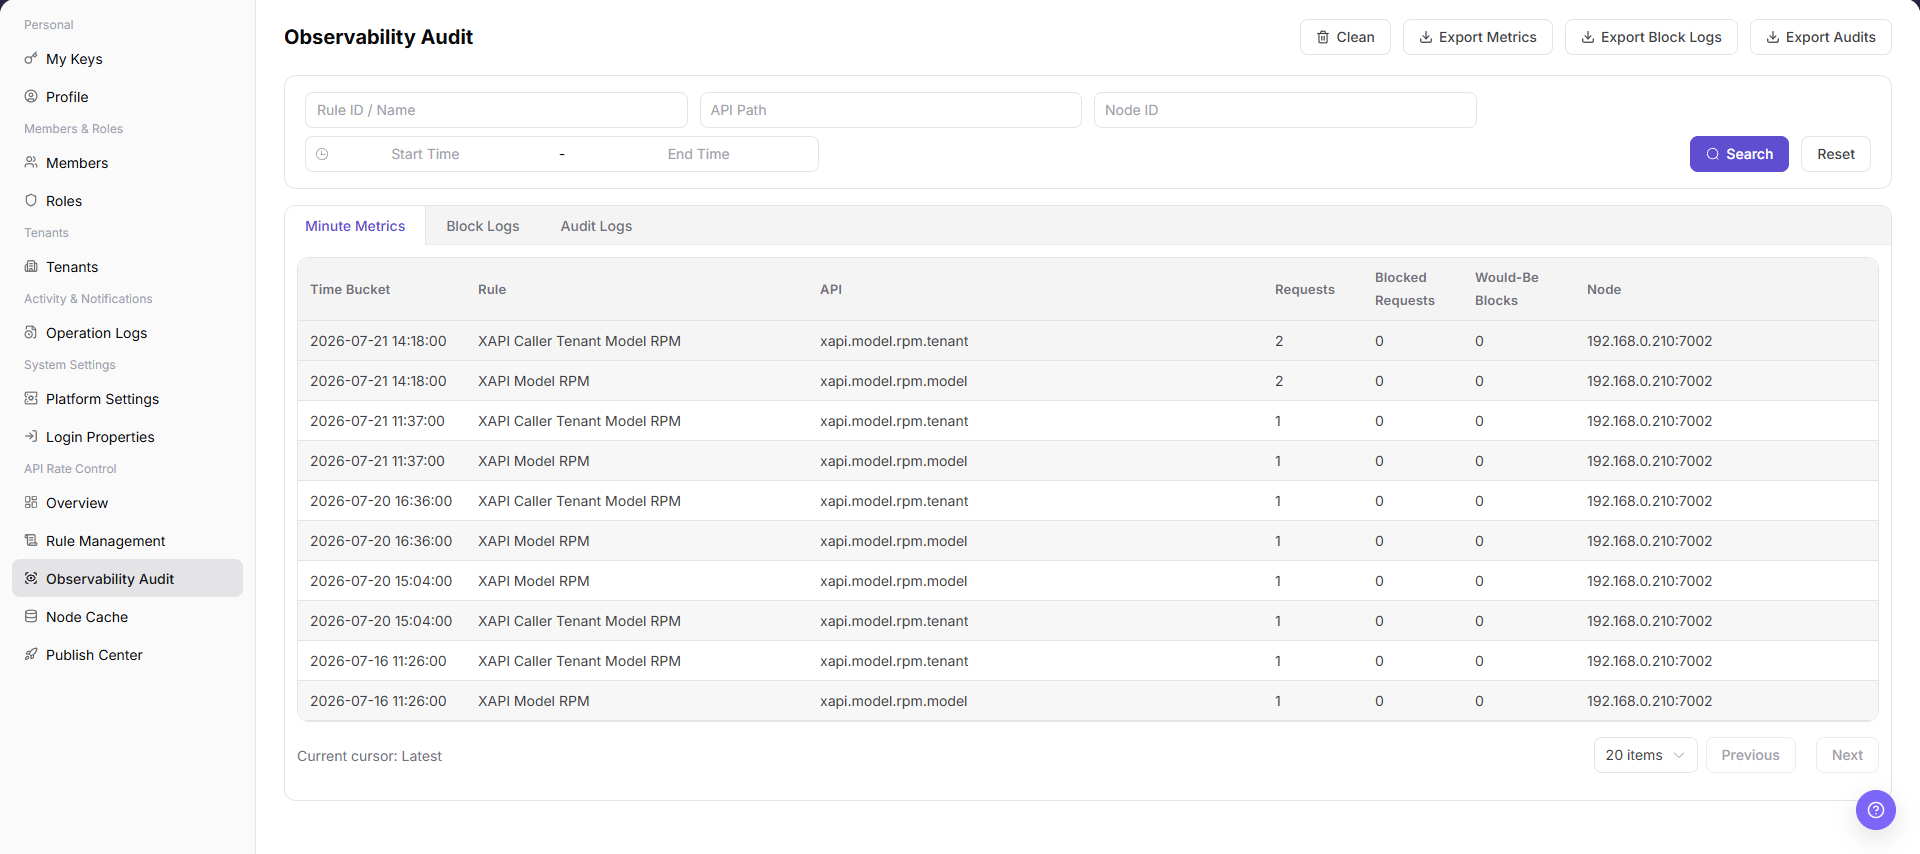This screenshot has width=1920, height=854.
Task: Open Node Cache in the sidebar
Action: click(127, 617)
